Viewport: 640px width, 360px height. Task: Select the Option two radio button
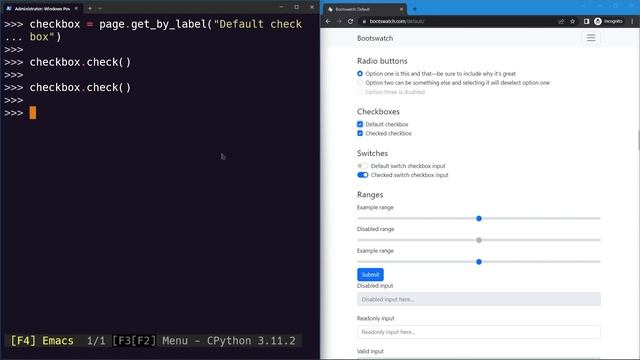click(x=360, y=82)
